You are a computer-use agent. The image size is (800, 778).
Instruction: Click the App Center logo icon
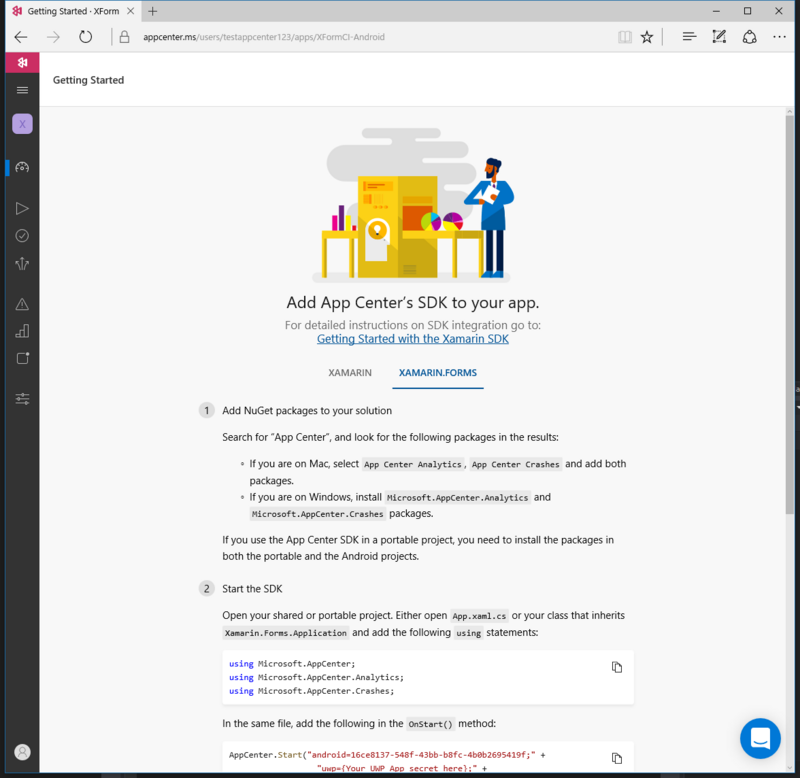coord(22,63)
